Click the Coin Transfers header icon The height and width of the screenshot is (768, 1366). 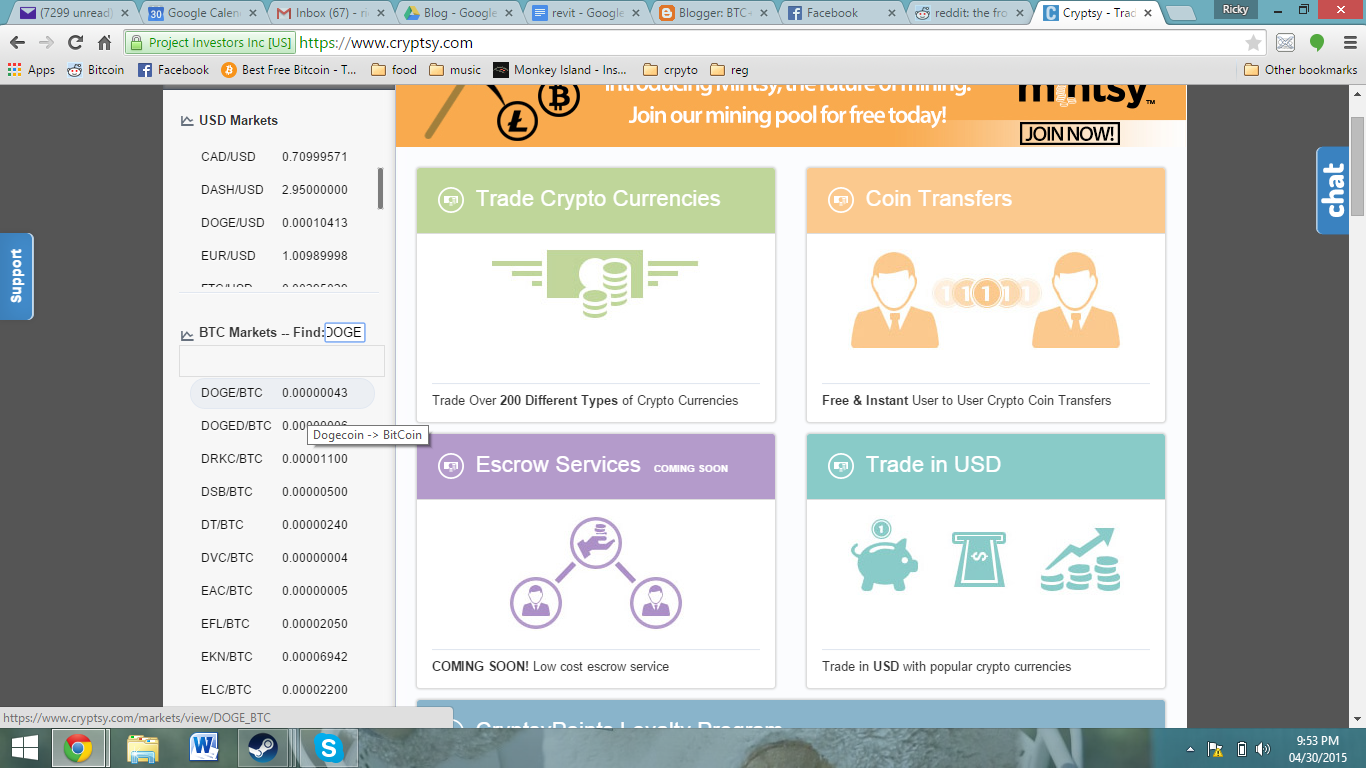pyautogui.click(x=840, y=200)
